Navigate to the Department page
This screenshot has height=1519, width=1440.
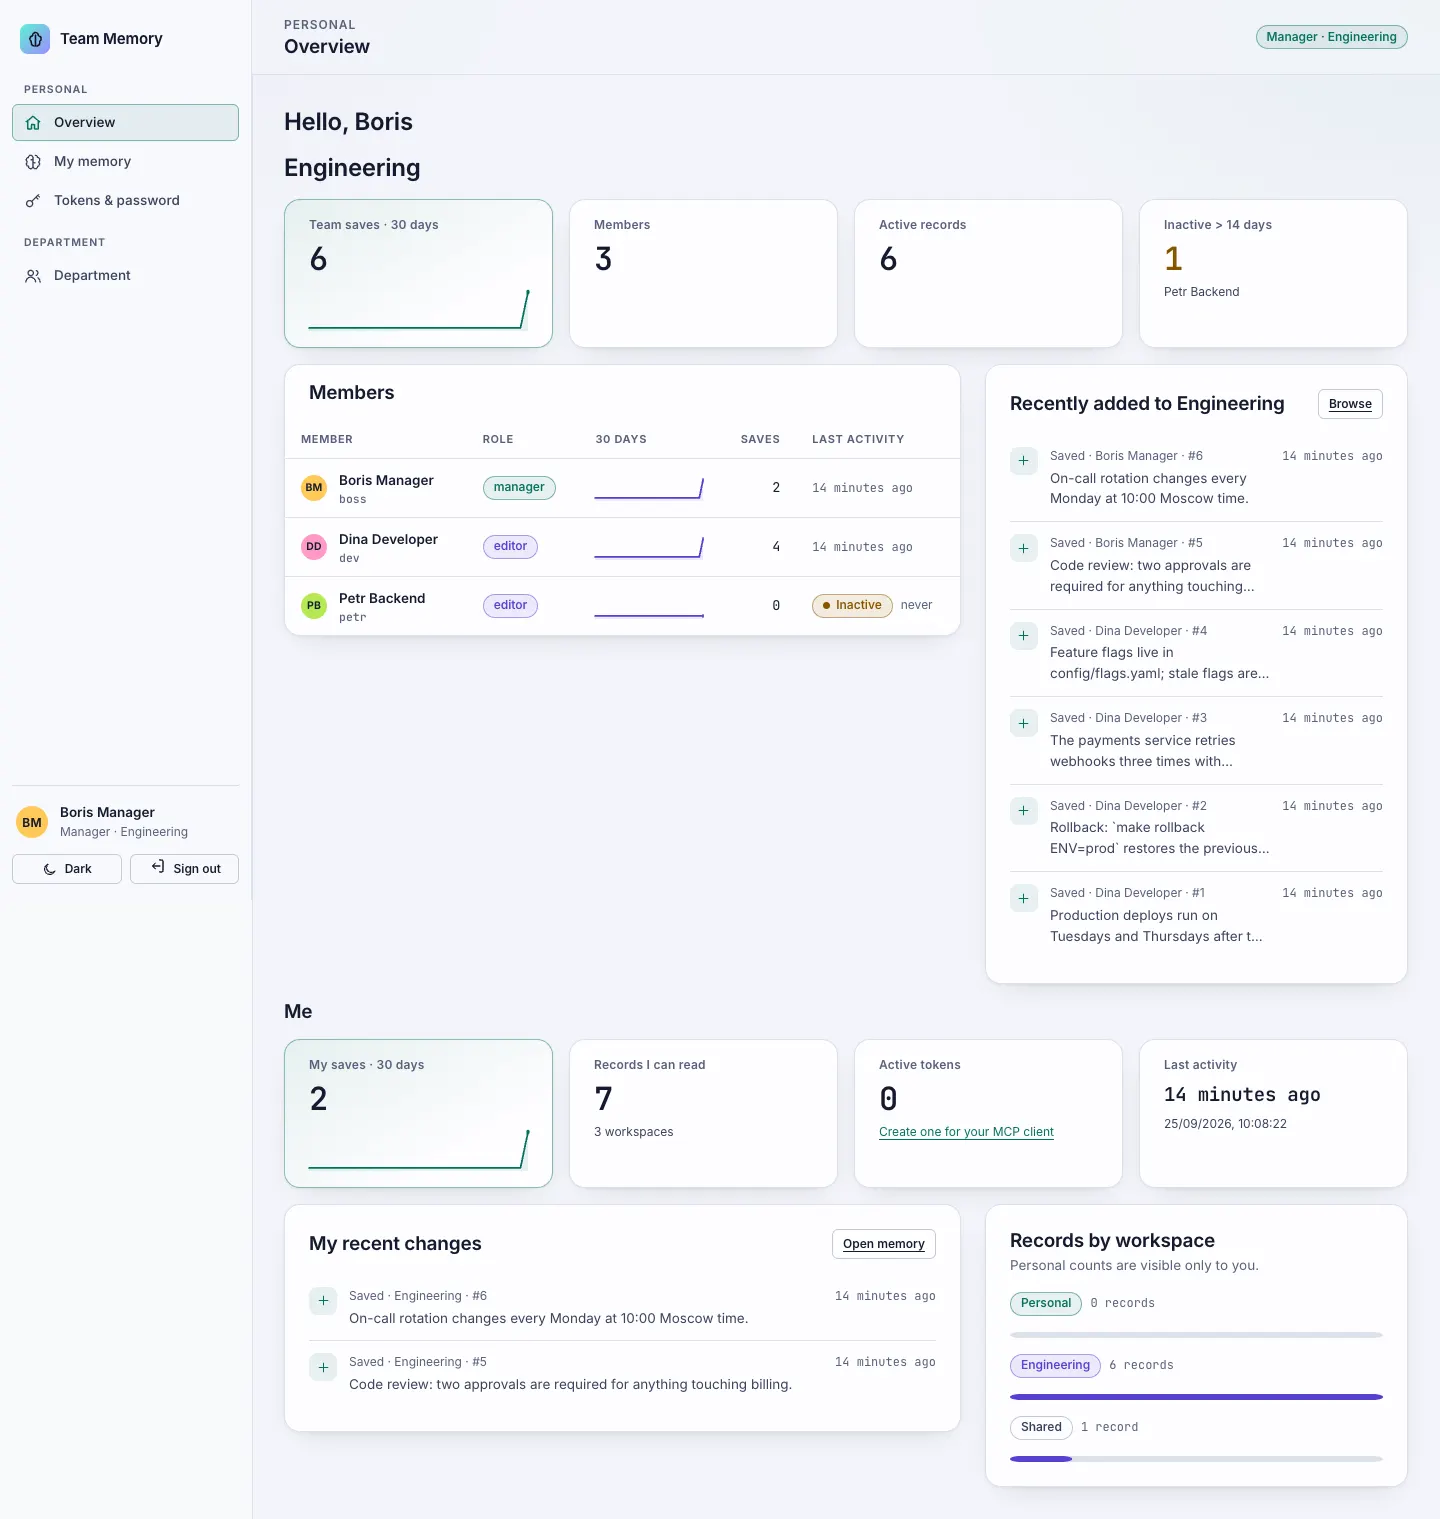point(125,276)
